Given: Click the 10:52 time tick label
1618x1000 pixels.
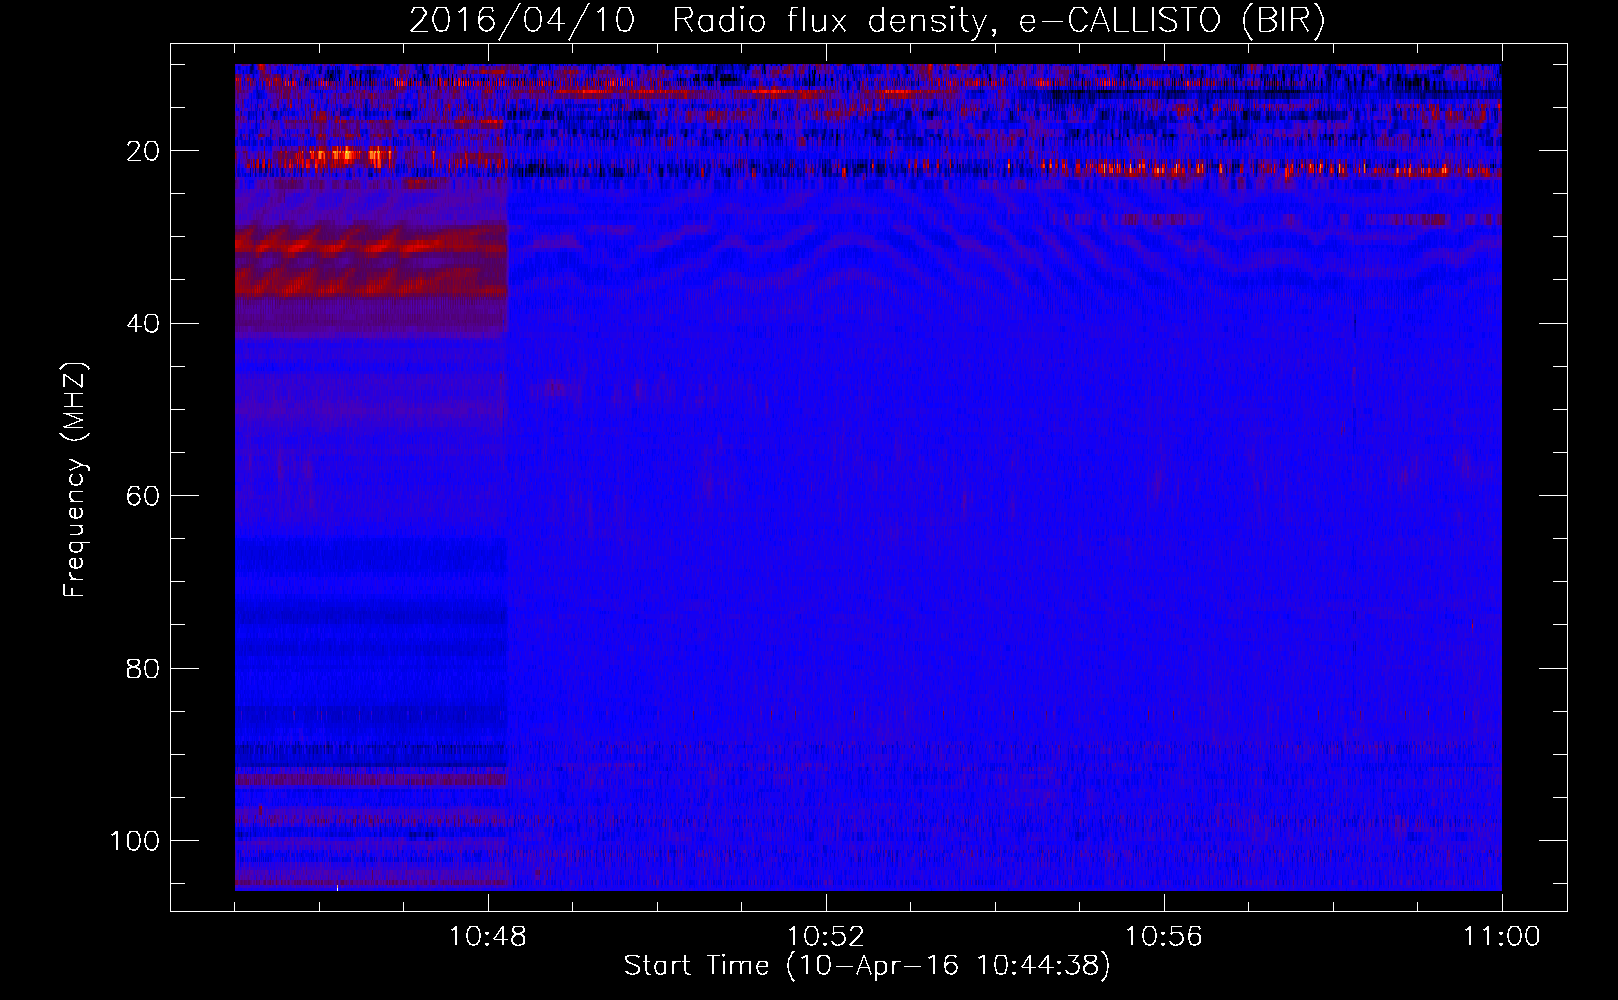Looking at the screenshot, I should [x=826, y=937].
